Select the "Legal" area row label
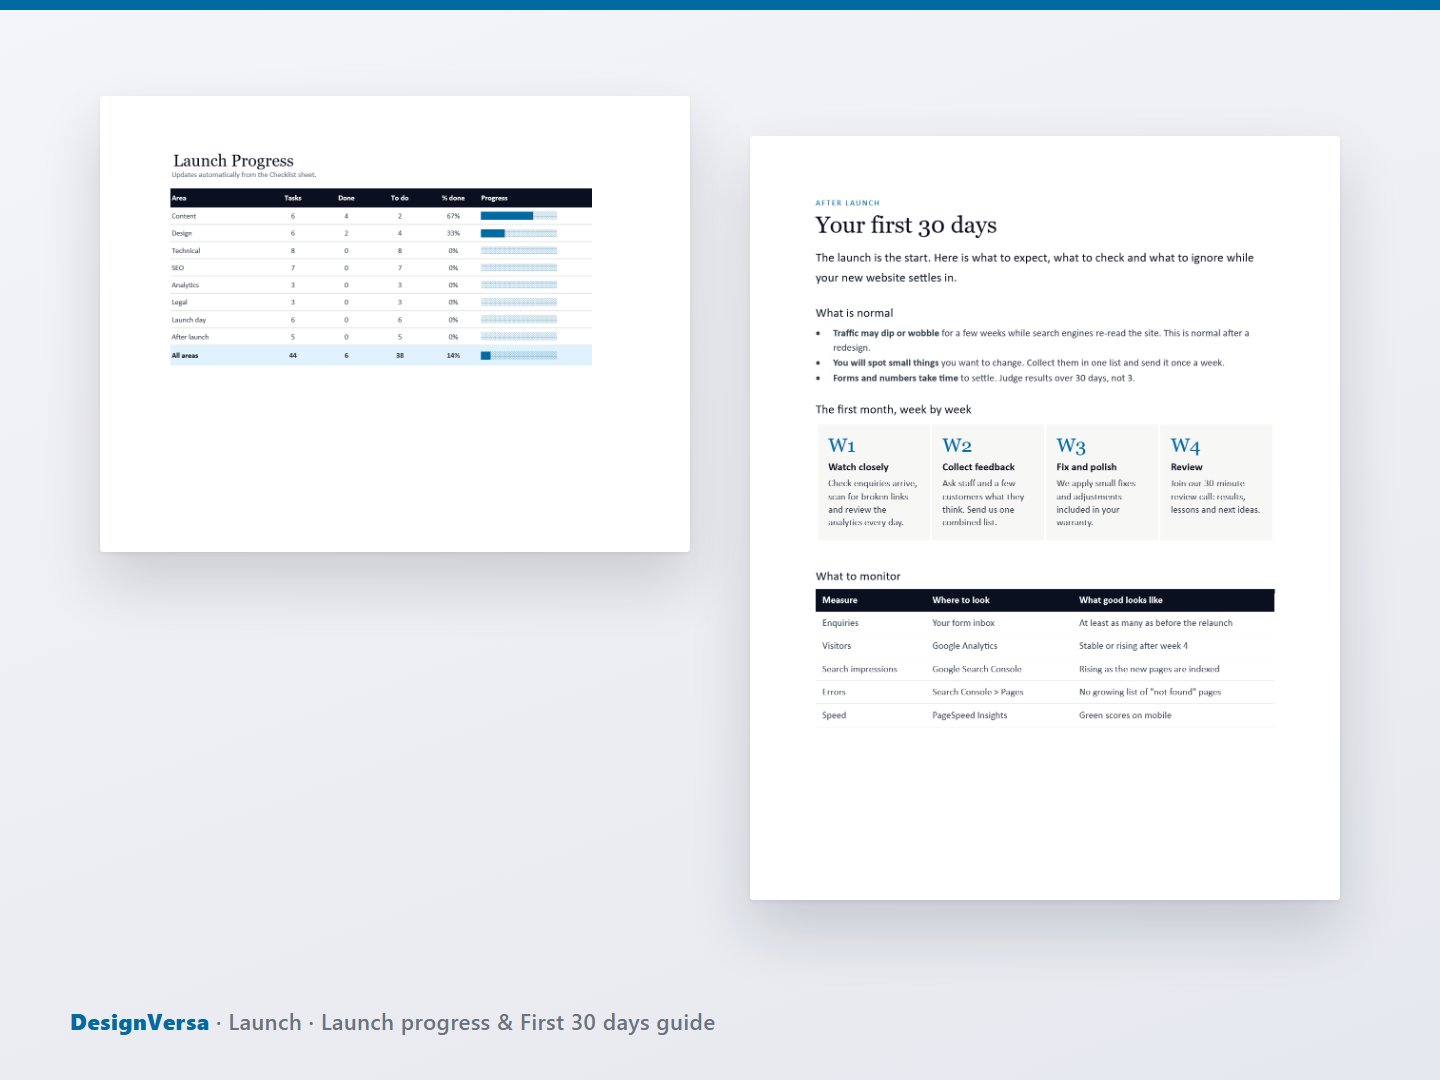Screen dimensions: 1440x1080 point(179,302)
